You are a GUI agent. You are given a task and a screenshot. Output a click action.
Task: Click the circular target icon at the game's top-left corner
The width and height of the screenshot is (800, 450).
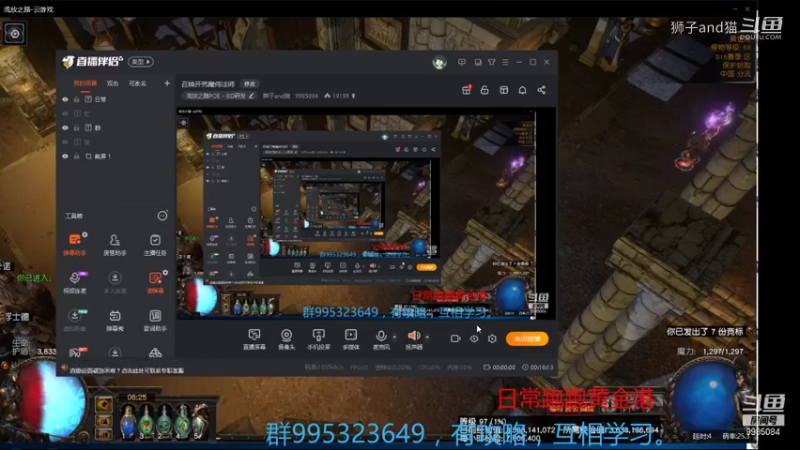14,34
